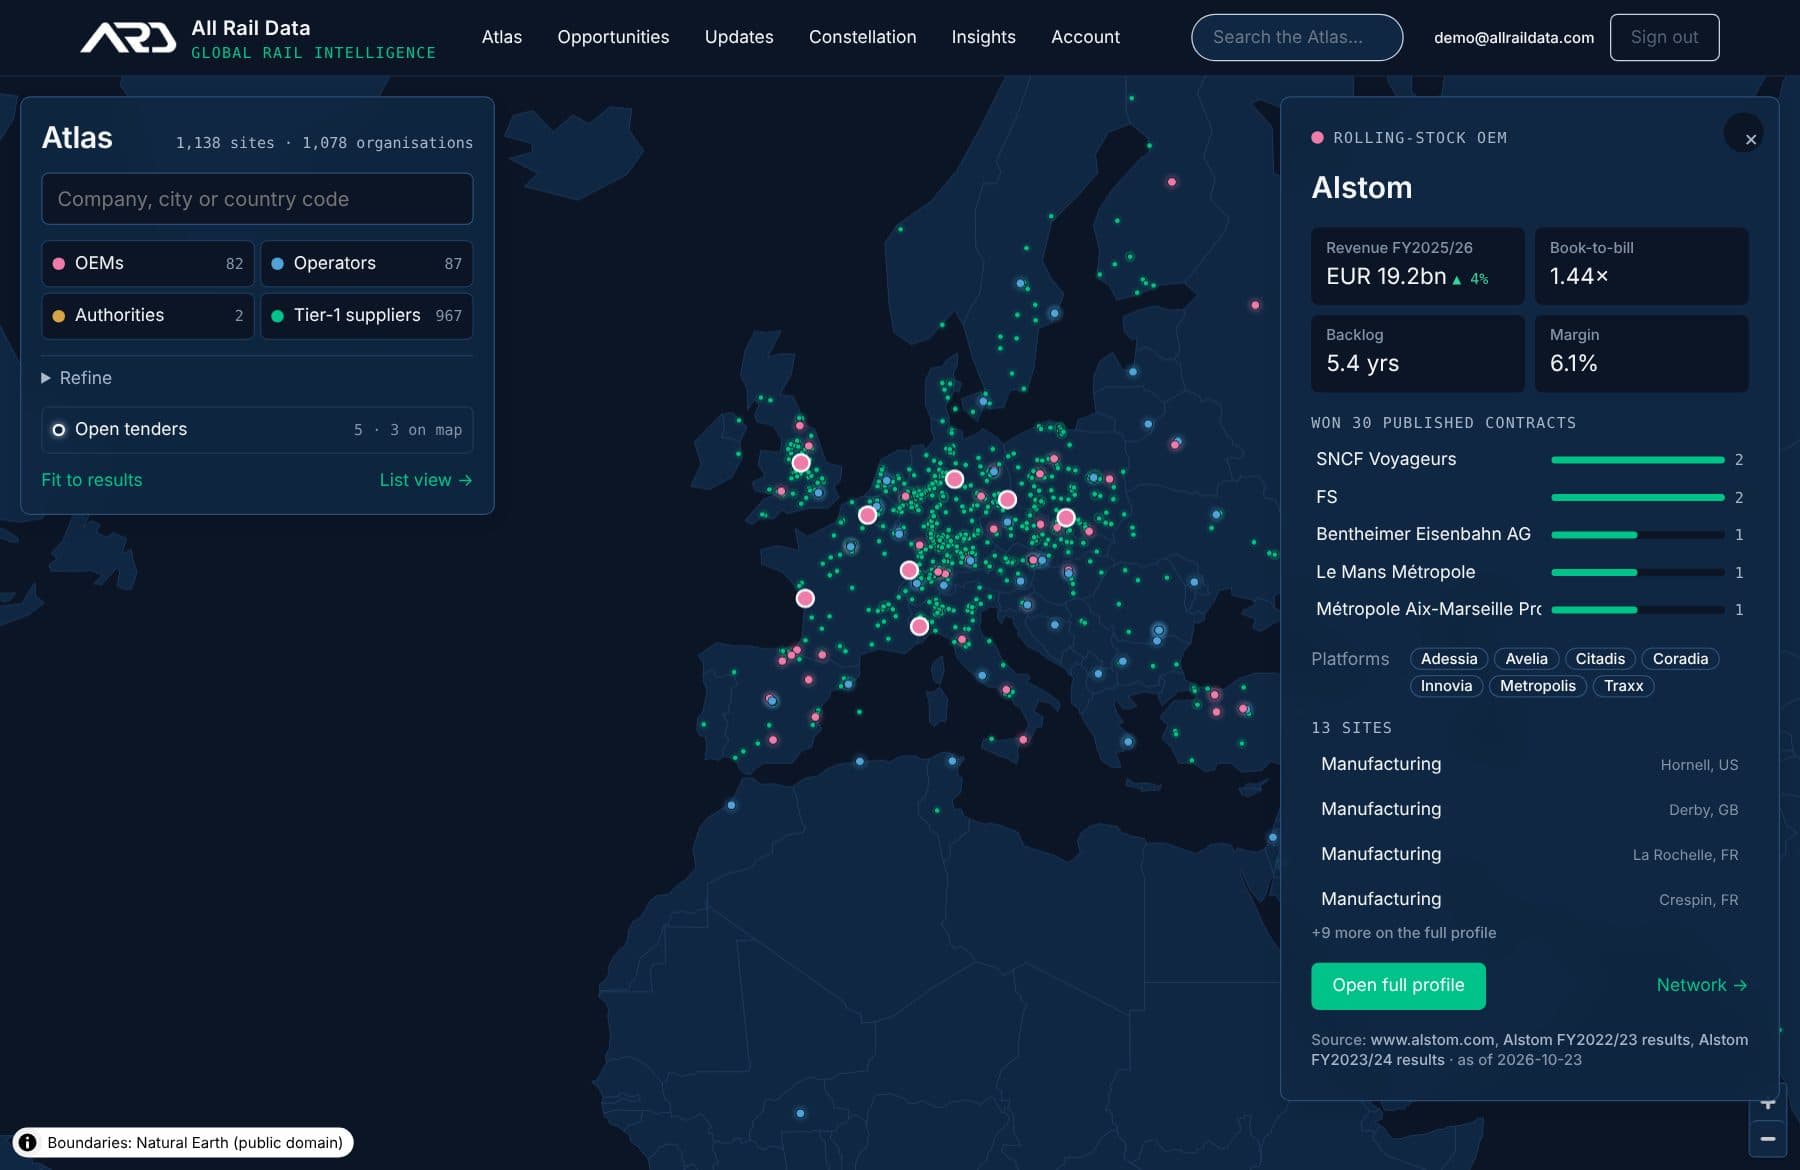The width and height of the screenshot is (1800, 1170).
Task: Select the Citadis platform tag
Action: click(1600, 659)
